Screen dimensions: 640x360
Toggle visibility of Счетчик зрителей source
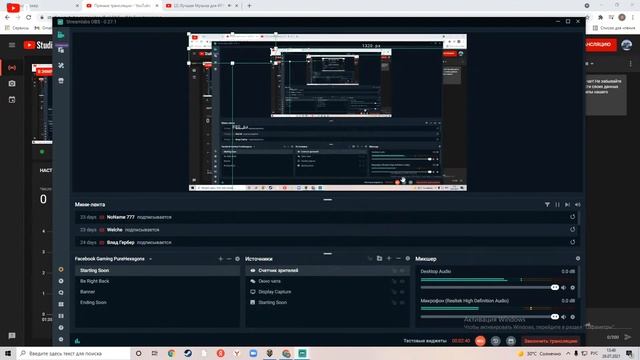(x=402, y=271)
